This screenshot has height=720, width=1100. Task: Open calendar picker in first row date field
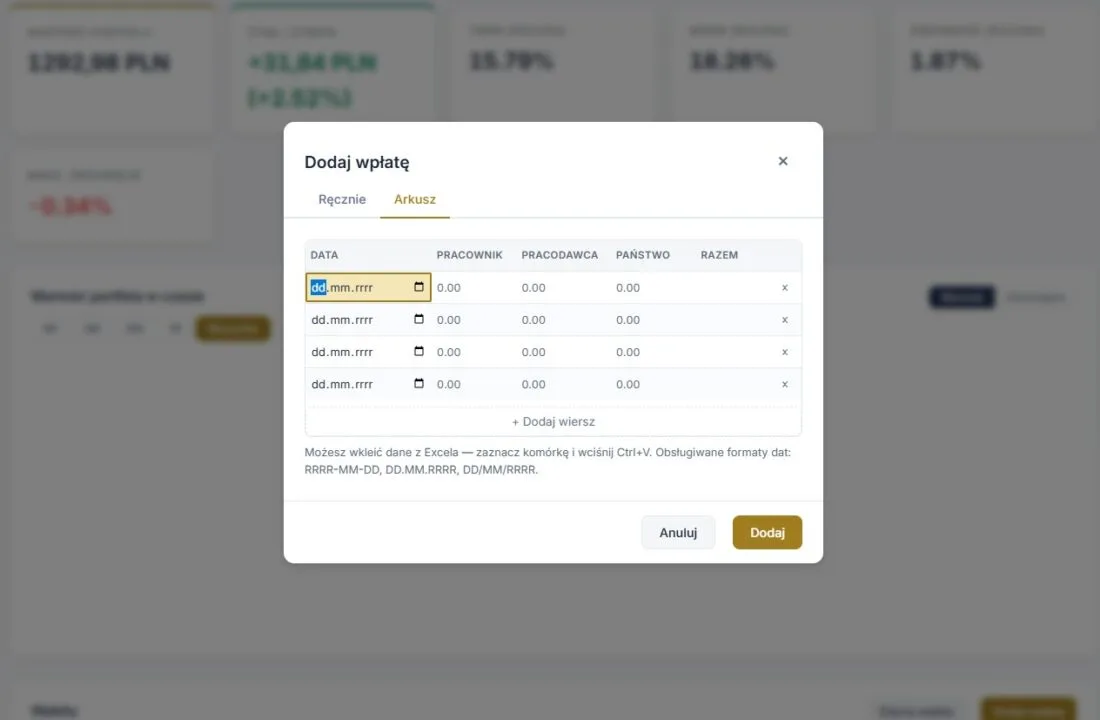[x=419, y=288]
